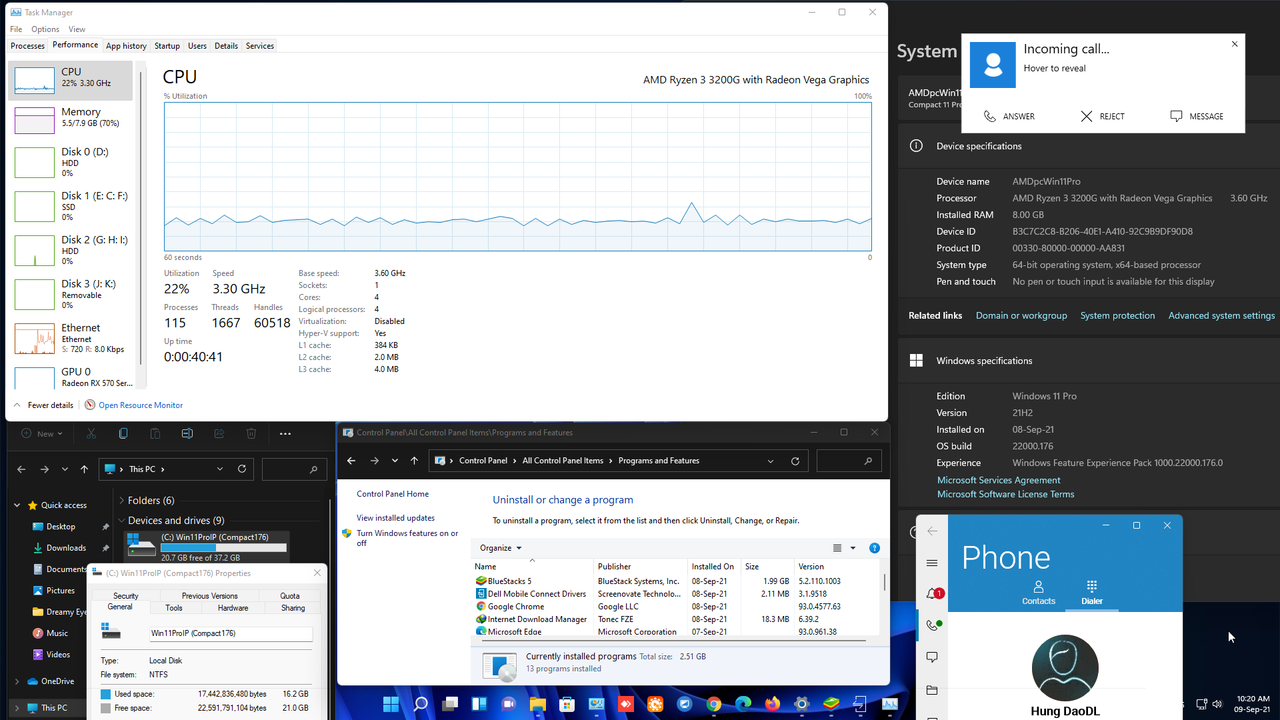
Task: Collapse Task Manager with Fewer details
Action: [x=43, y=405]
